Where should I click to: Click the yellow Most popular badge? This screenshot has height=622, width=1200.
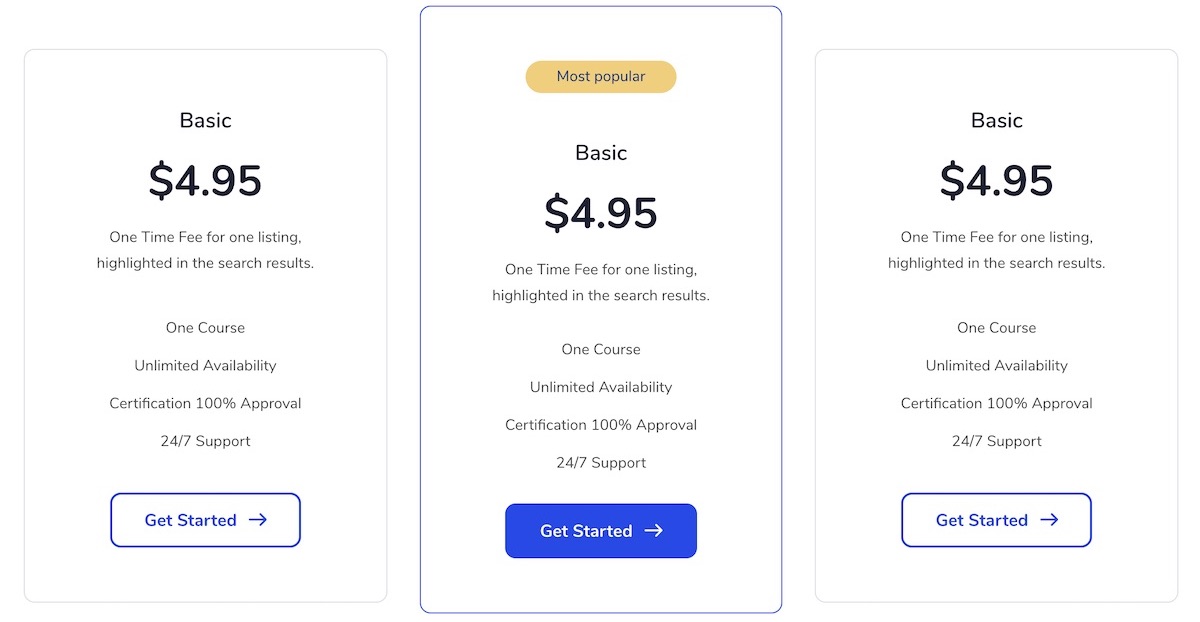[601, 77]
